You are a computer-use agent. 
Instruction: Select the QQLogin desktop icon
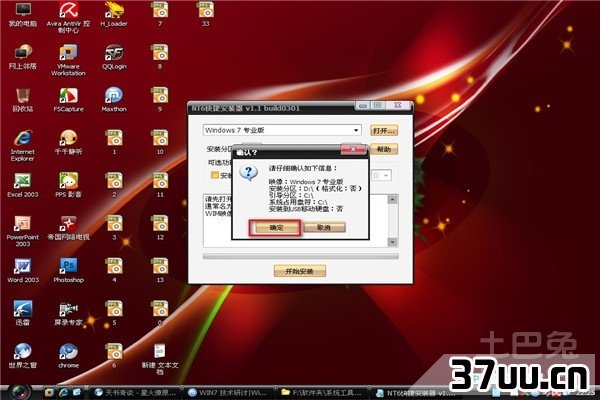(114, 57)
